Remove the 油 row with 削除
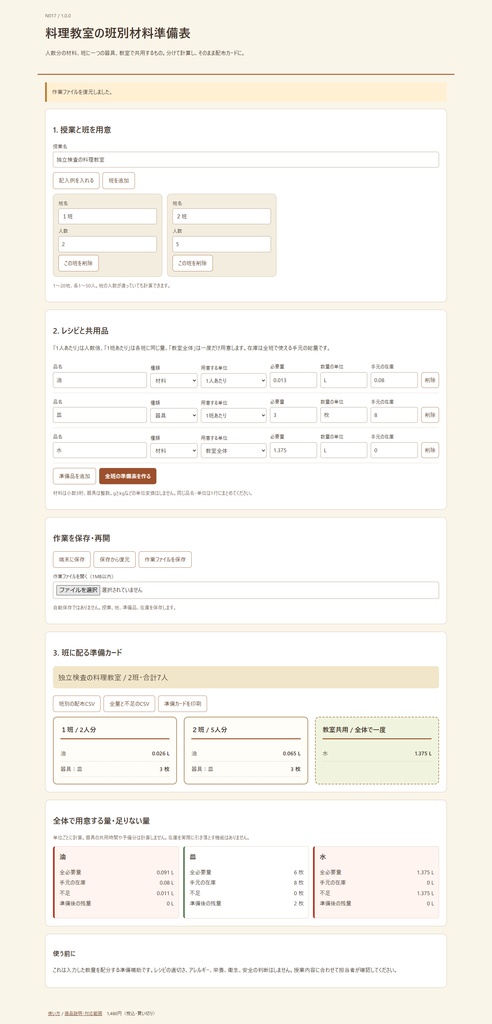 430,380
